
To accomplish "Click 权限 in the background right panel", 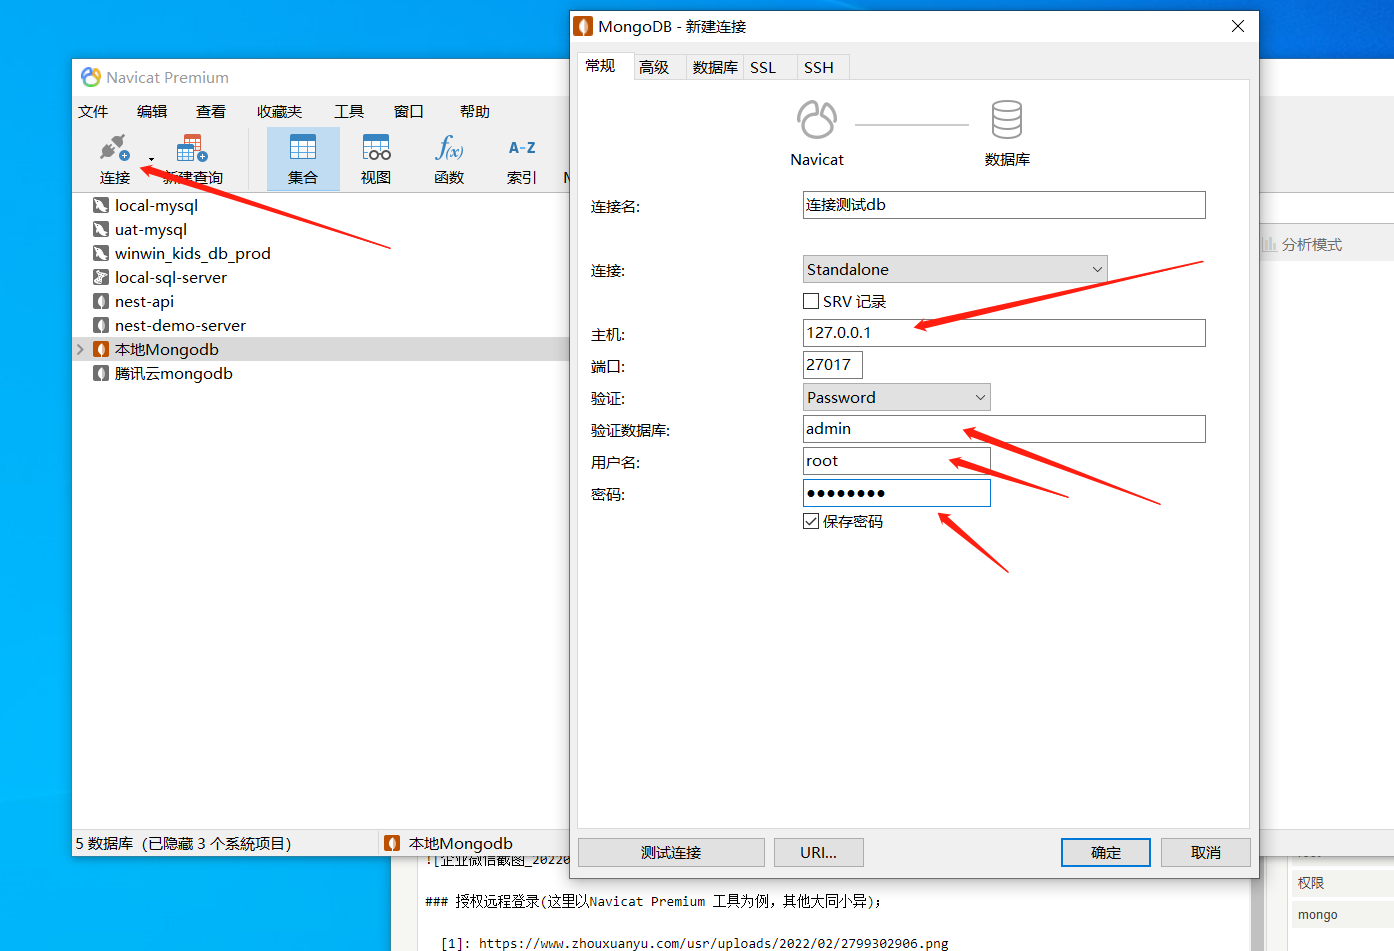I will point(1311,883).
